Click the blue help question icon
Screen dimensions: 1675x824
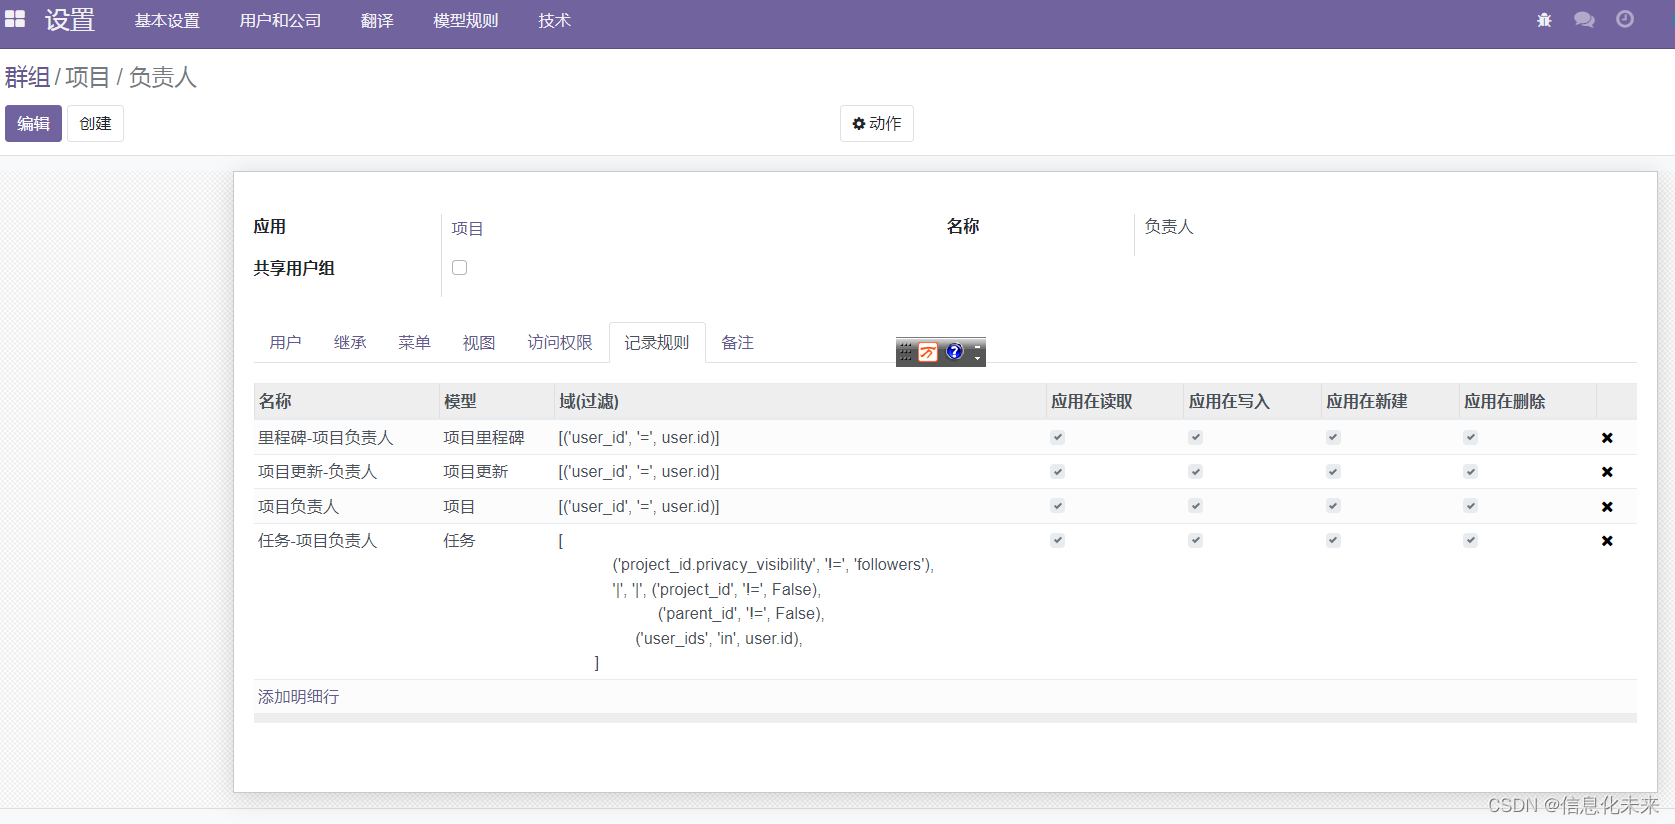(x=954, y=352)
